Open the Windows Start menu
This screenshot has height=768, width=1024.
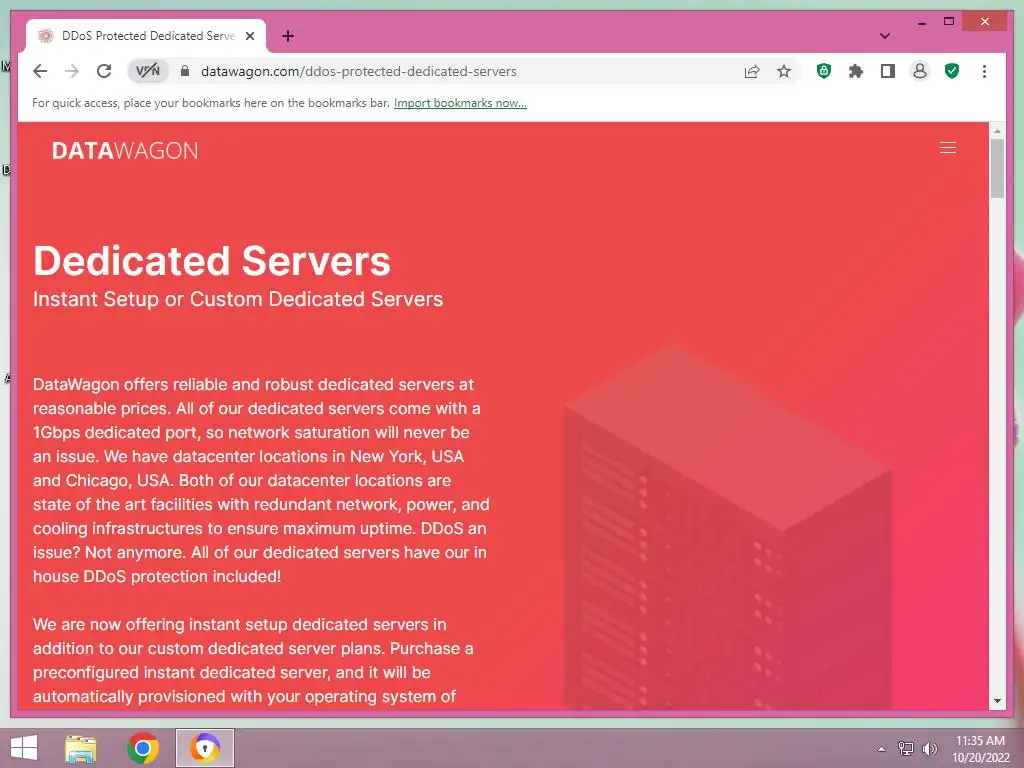point(24,748)
